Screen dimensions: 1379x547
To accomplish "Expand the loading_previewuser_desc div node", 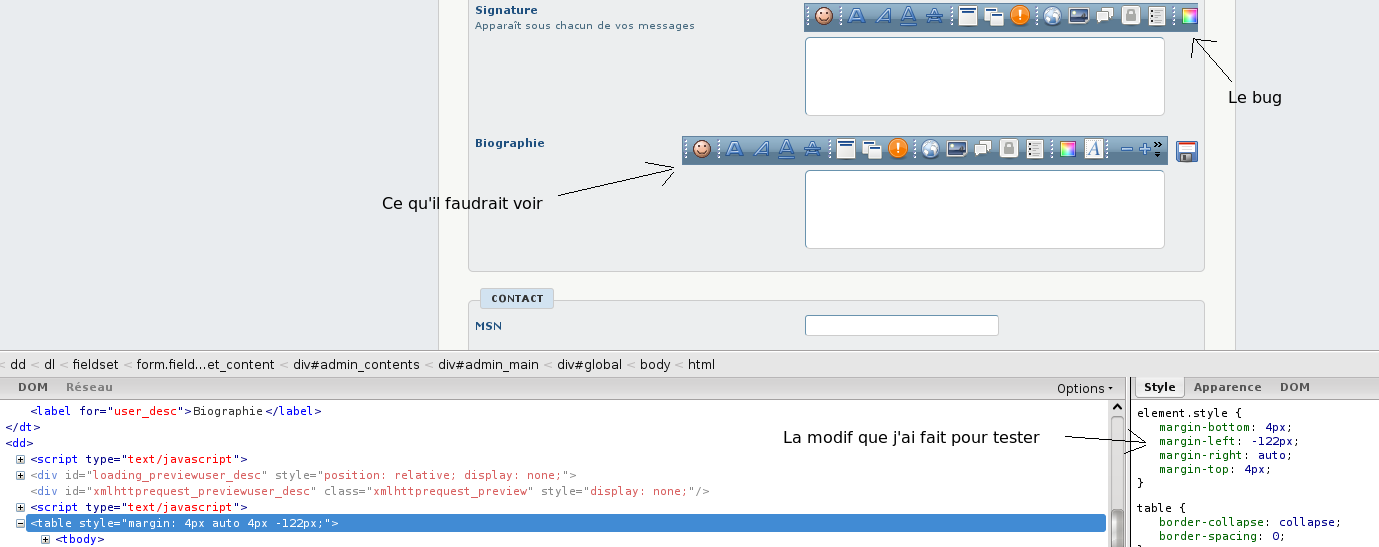I will click(20, 475).
